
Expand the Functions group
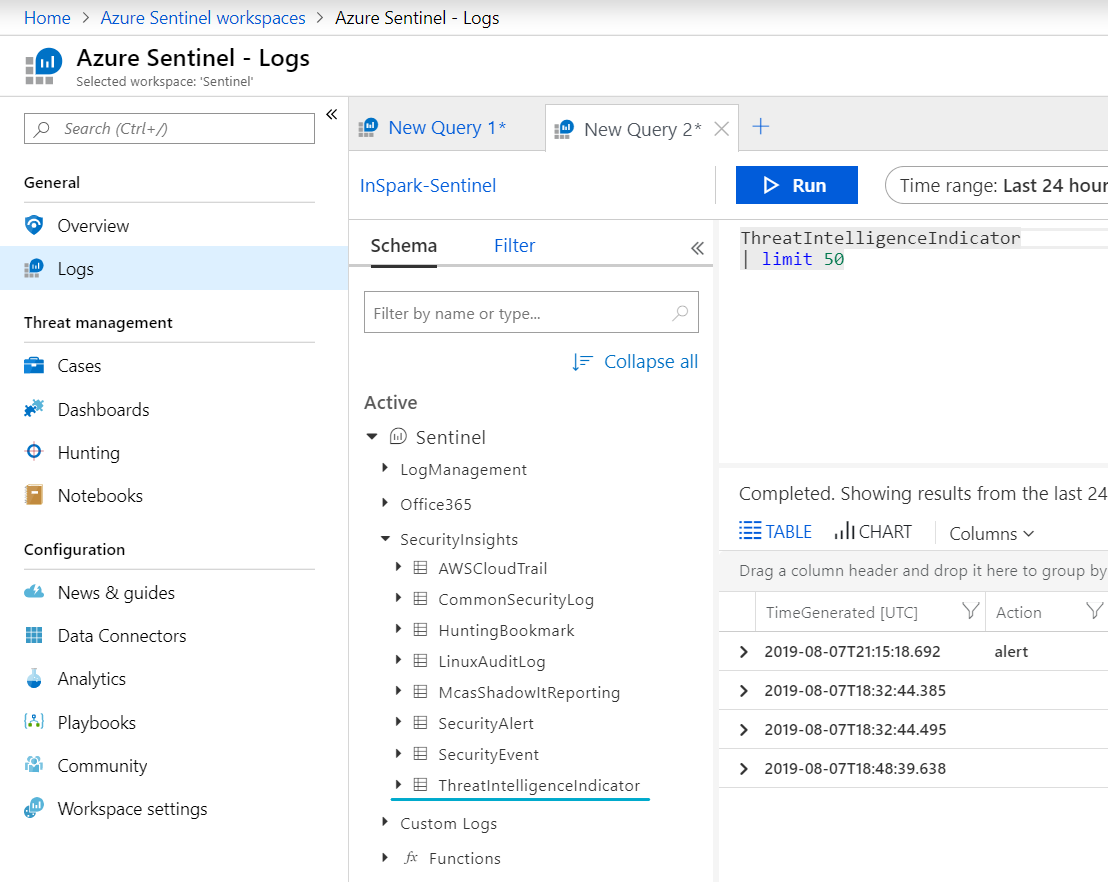(x=384, y=857)
